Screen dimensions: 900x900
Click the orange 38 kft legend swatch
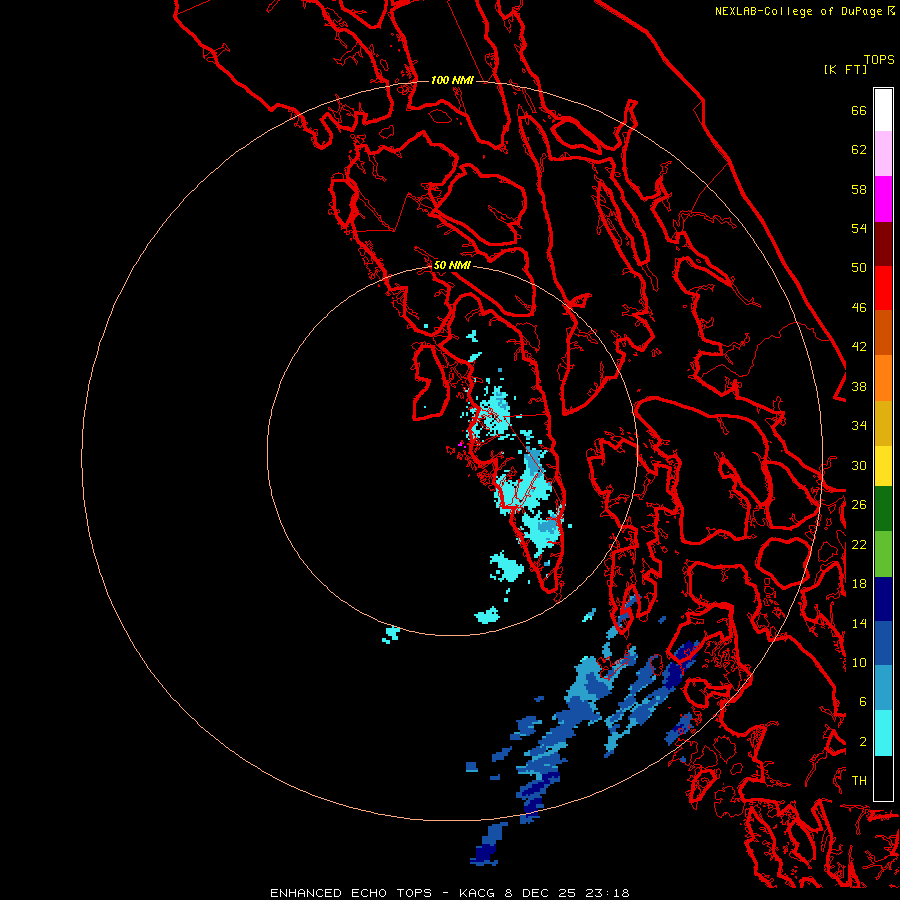pos(883,378)
